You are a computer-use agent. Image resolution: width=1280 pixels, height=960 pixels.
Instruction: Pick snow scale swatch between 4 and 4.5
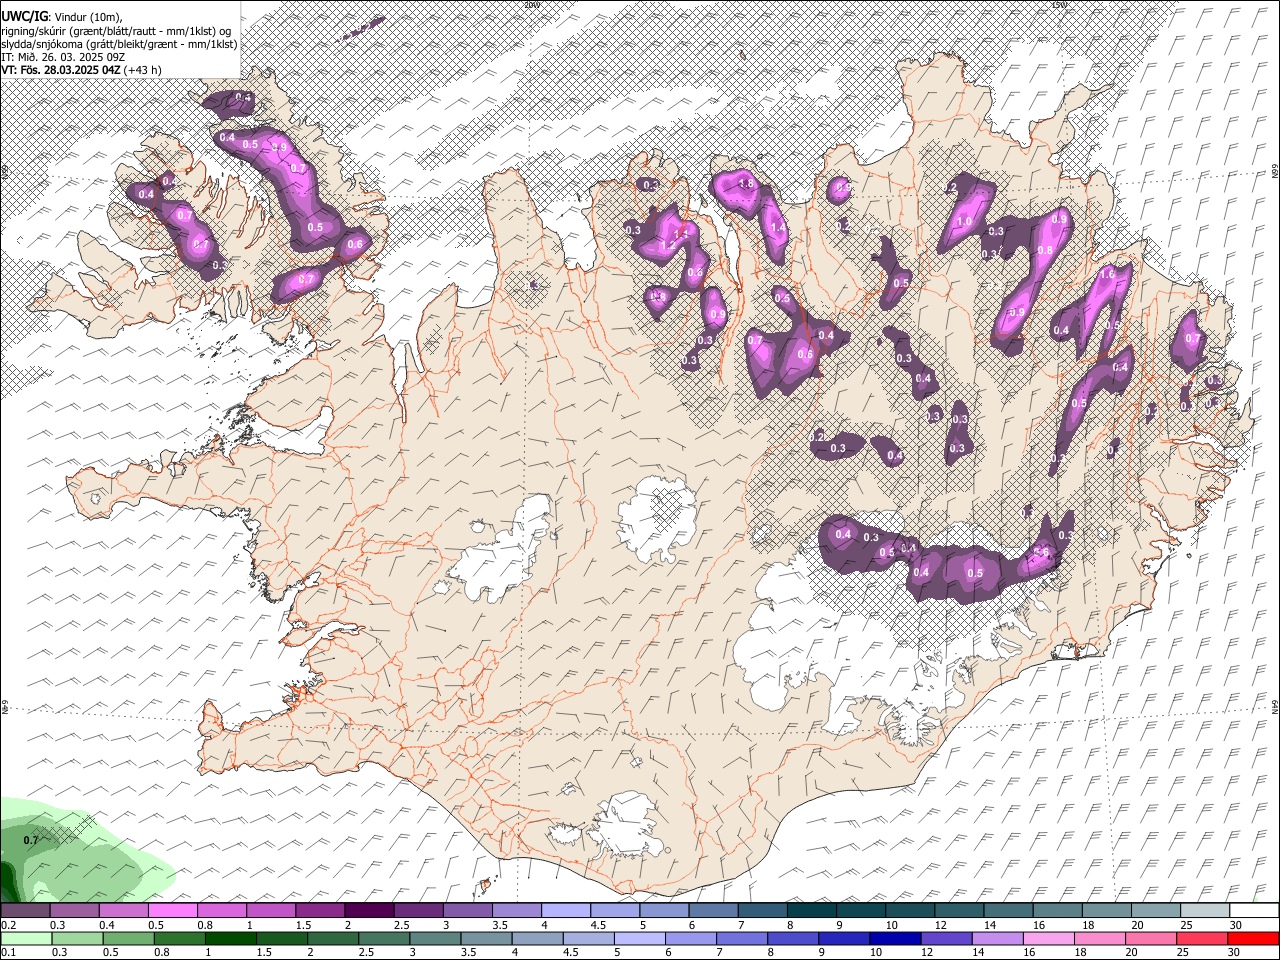click(x=566, y=910)
